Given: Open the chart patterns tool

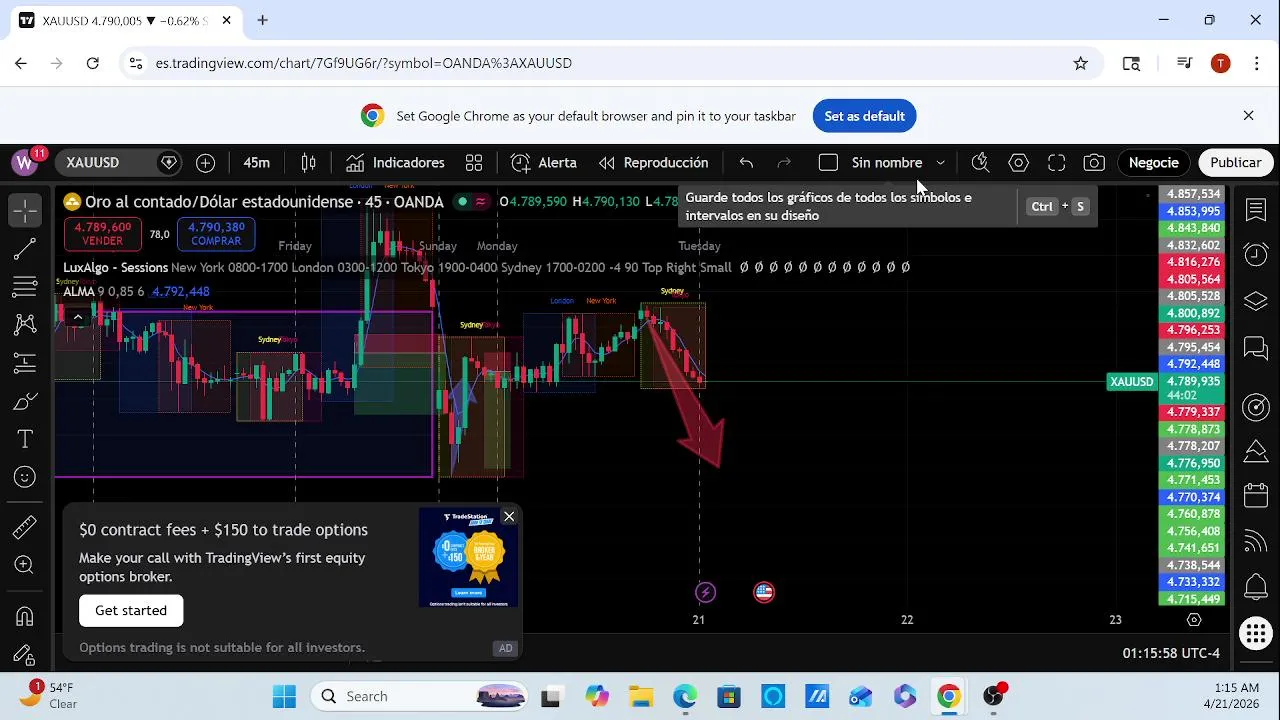Looking at the screenshot, I should click(x=25, y=325).
